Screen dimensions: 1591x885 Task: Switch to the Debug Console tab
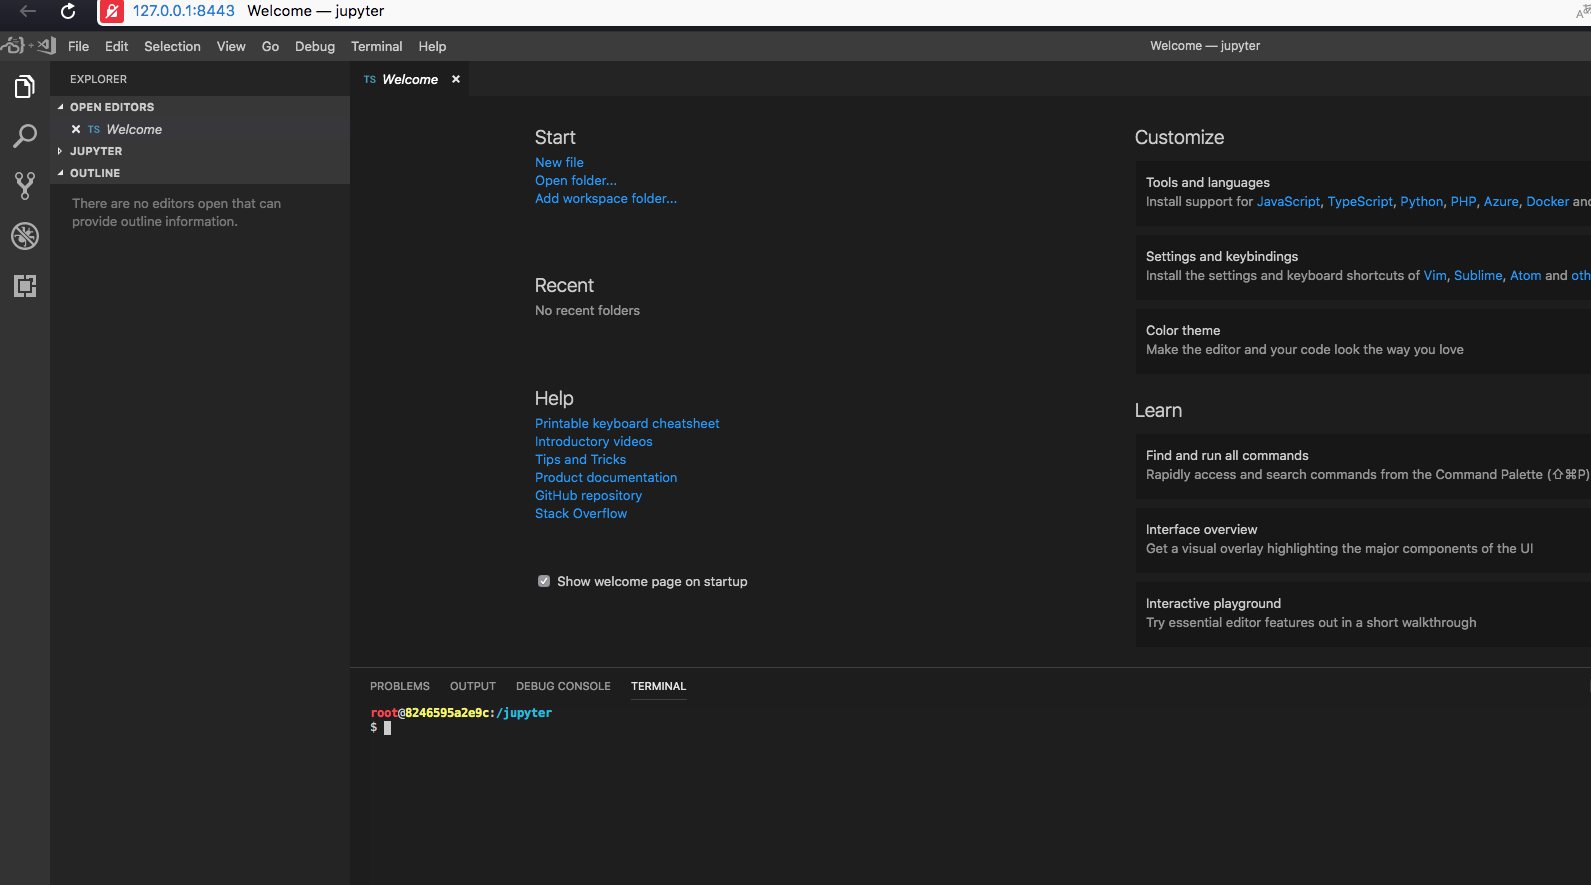(563, 686)
